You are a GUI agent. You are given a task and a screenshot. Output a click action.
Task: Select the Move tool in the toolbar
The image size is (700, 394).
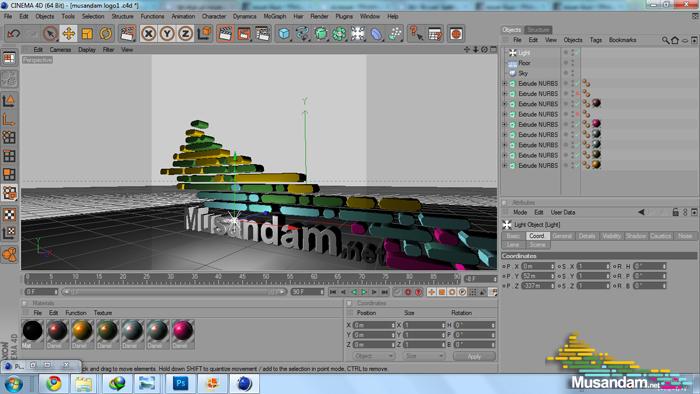pos(68,33)
